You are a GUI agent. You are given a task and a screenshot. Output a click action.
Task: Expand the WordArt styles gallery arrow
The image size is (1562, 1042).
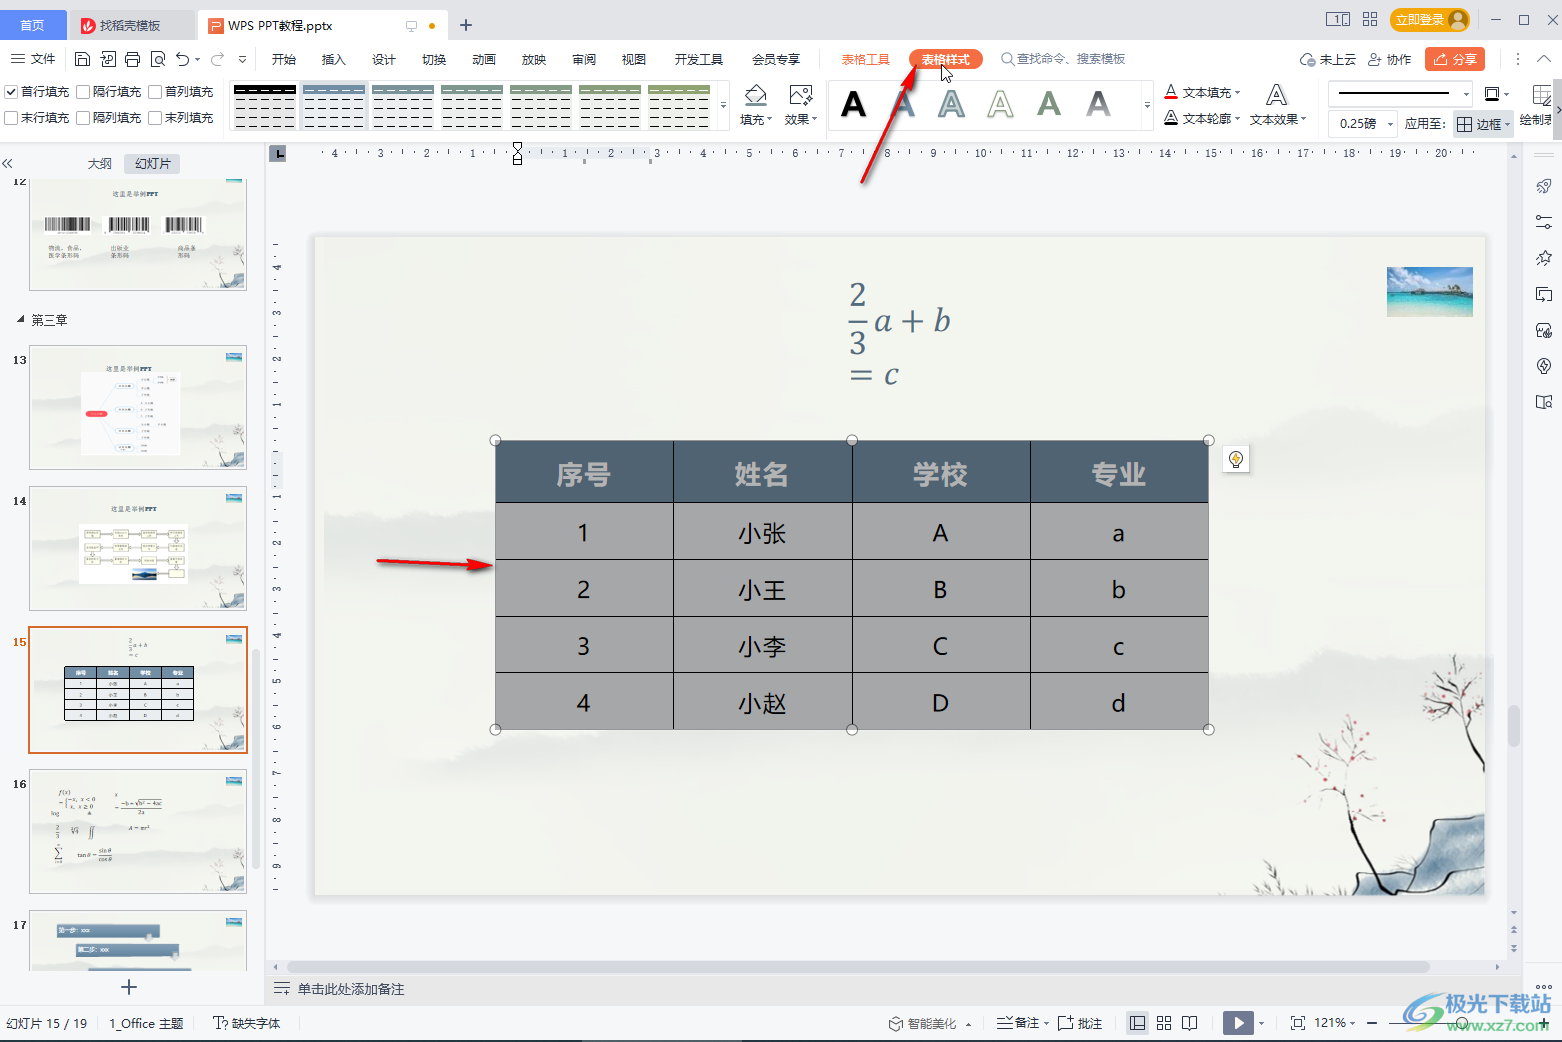click(1146, 105)
